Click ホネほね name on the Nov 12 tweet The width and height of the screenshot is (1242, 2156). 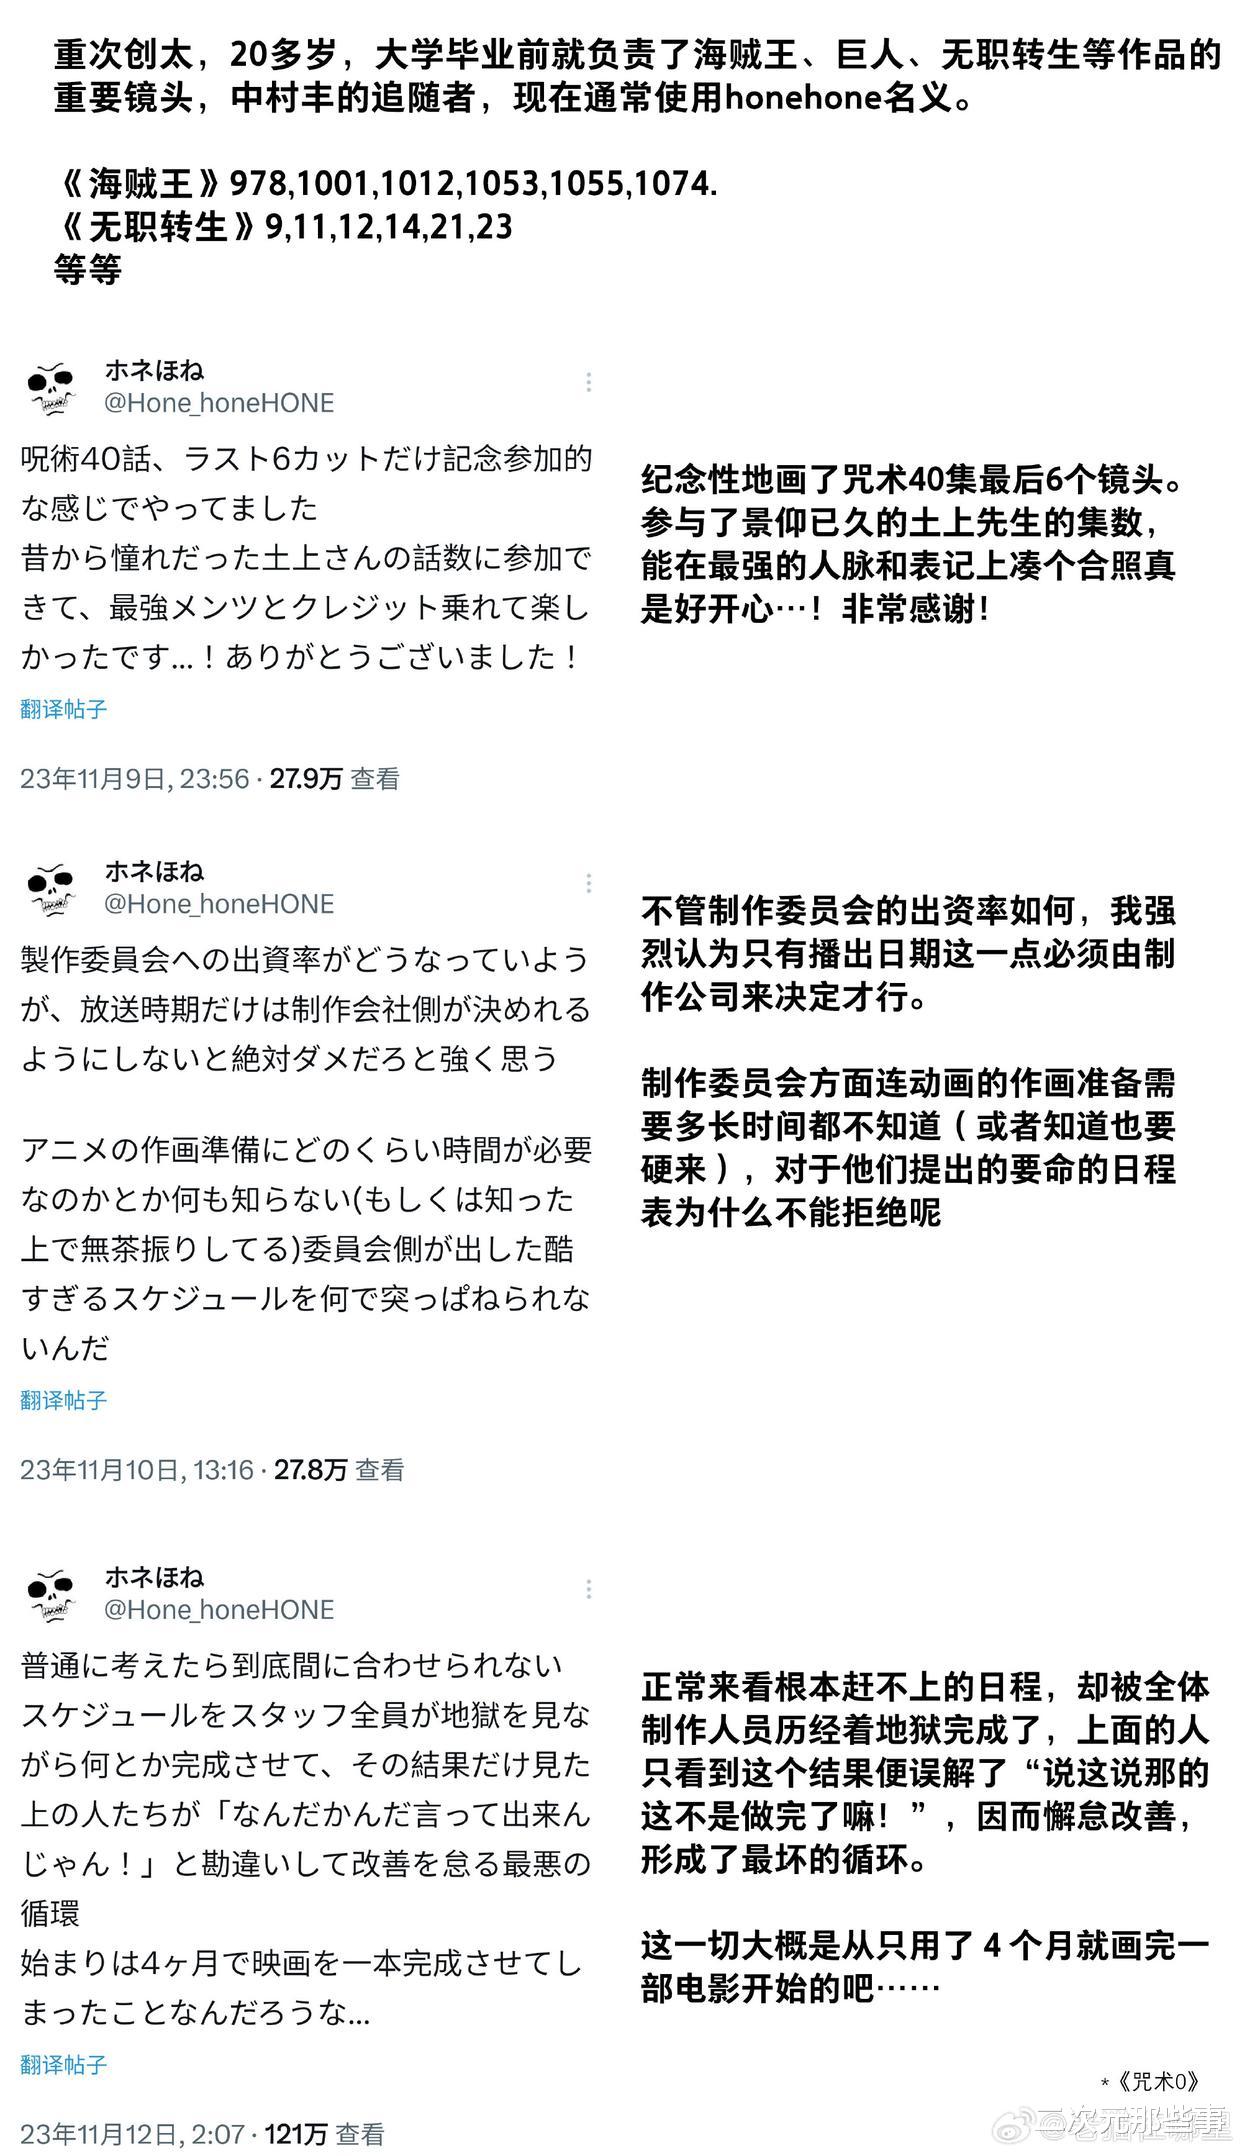coord(154,1576)
